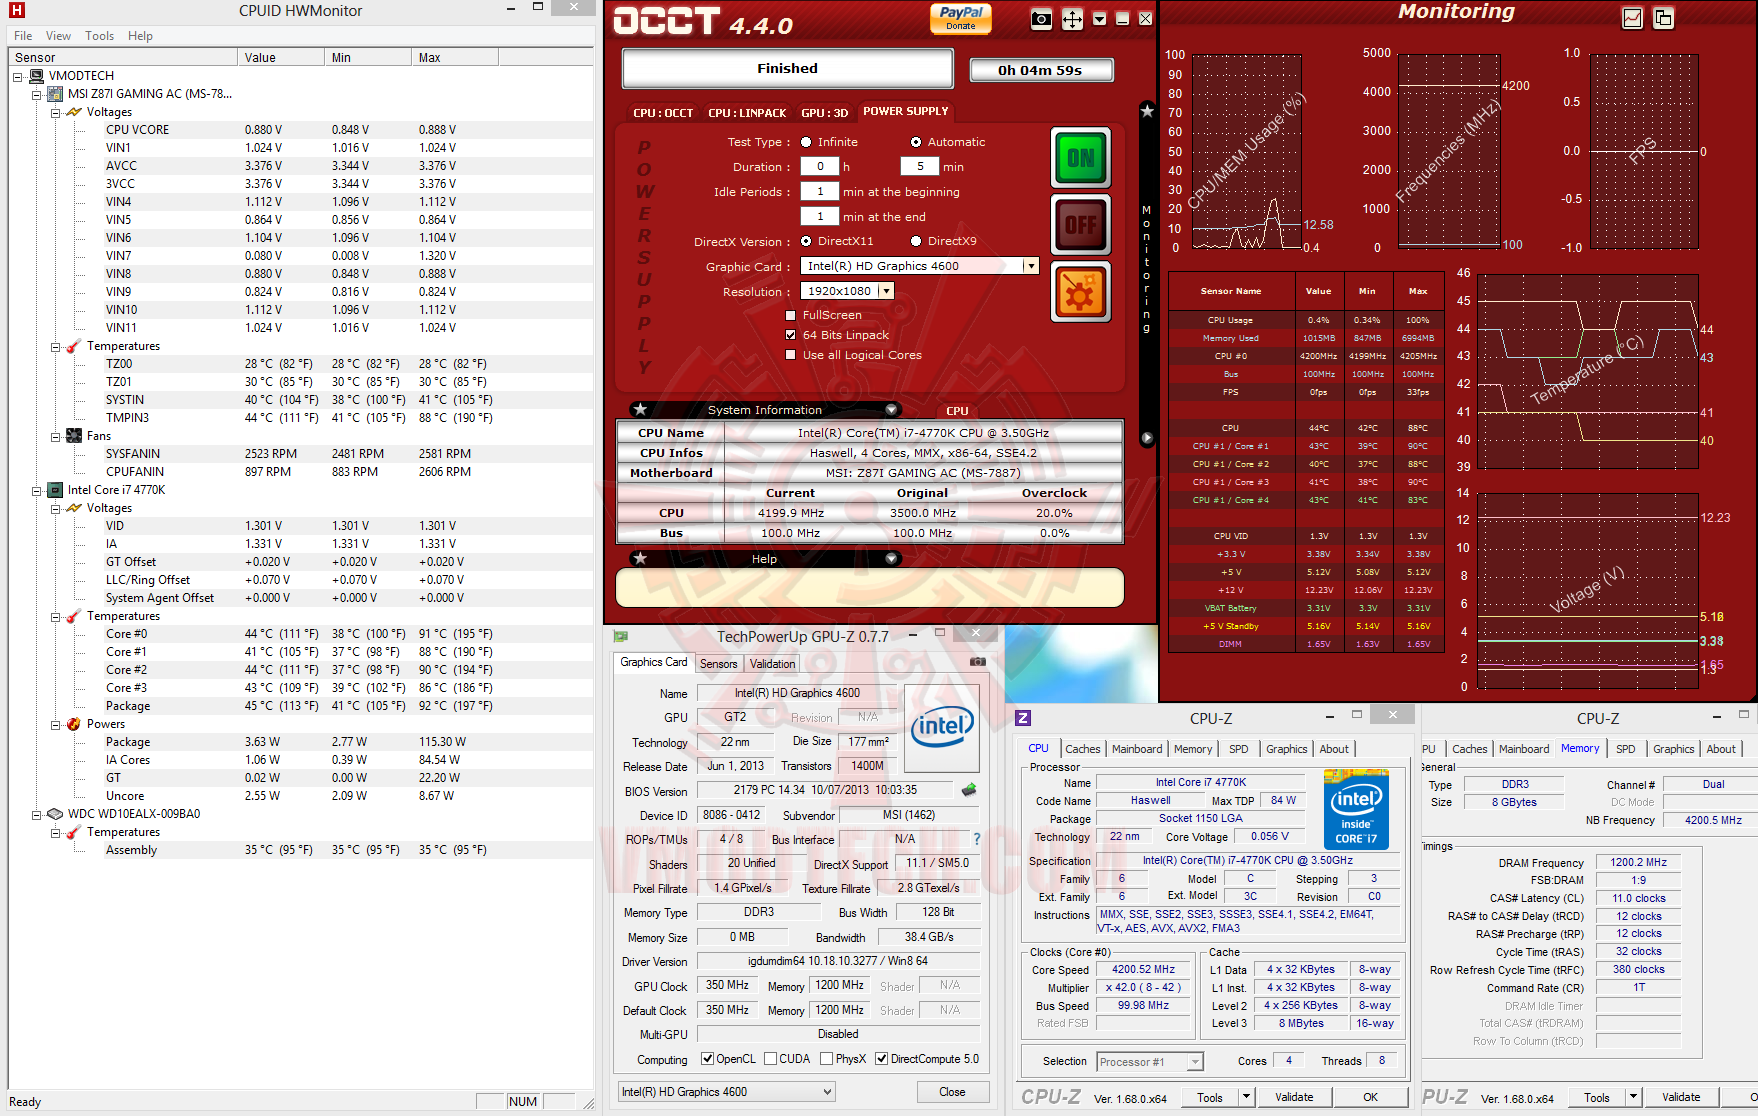This screenshot has height=1116, width=1758.
Task: Click the Bus Interface question mark in GPU-Z
Action: (x=977, y=839)
